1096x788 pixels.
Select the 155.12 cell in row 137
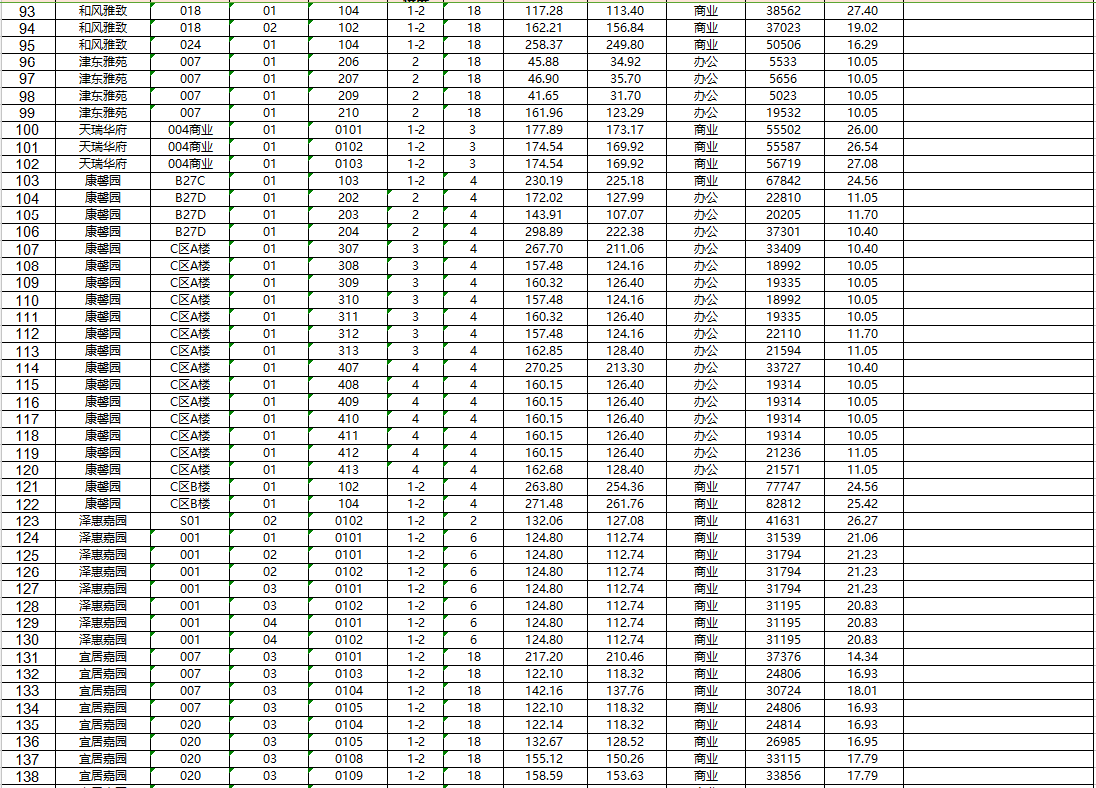(x=544, y=759)
